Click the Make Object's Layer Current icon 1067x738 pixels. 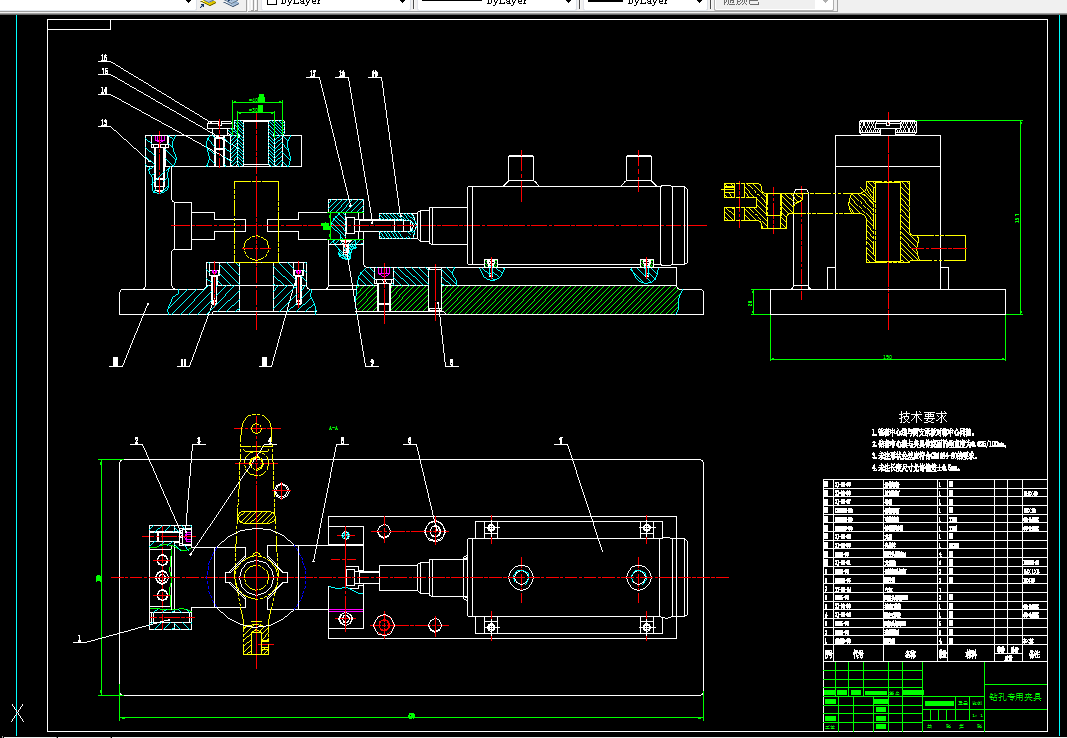tap(208, 3)
